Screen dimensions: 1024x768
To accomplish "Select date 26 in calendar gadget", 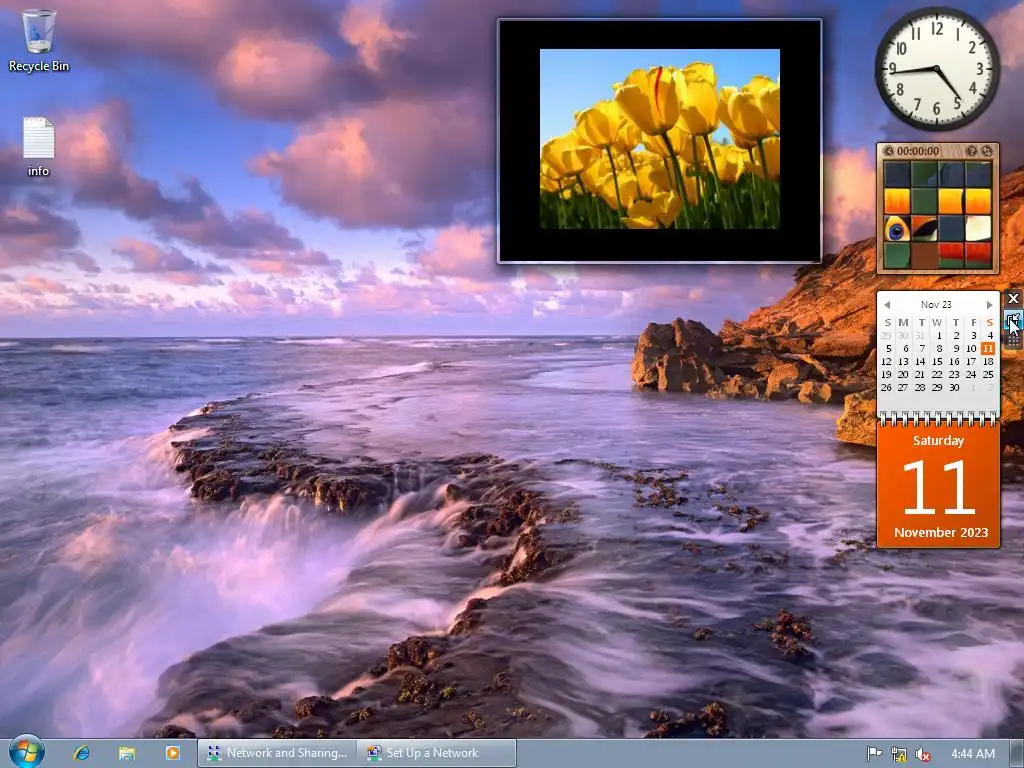I will click(x=886, y=388).
